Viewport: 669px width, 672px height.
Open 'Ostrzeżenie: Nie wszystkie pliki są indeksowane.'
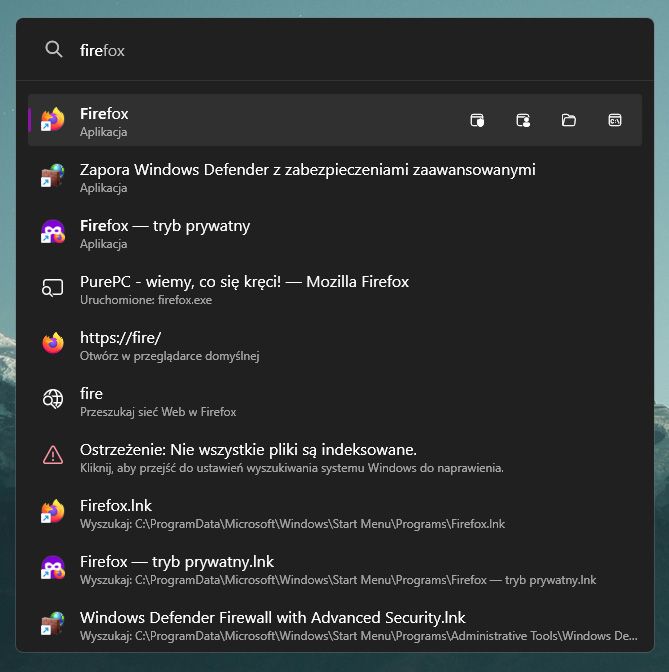(335, 456)
